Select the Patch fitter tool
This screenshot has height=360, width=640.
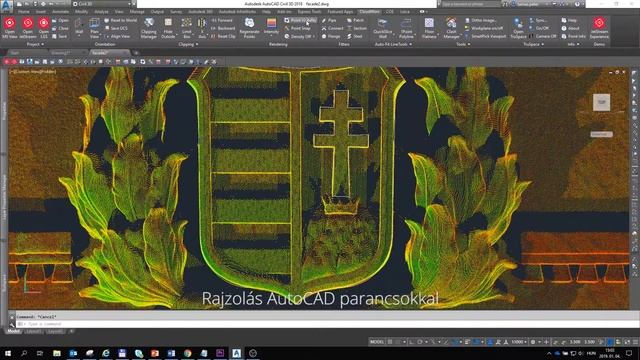[355, 20]
